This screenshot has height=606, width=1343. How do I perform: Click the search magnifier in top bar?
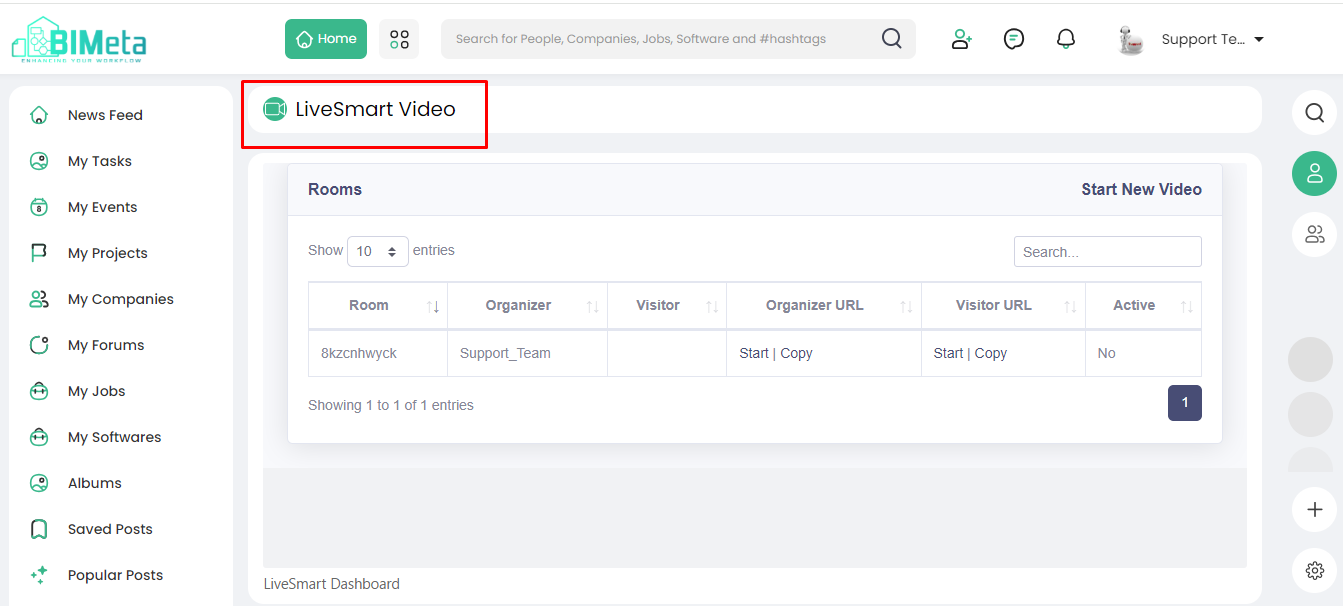[892, 39]
